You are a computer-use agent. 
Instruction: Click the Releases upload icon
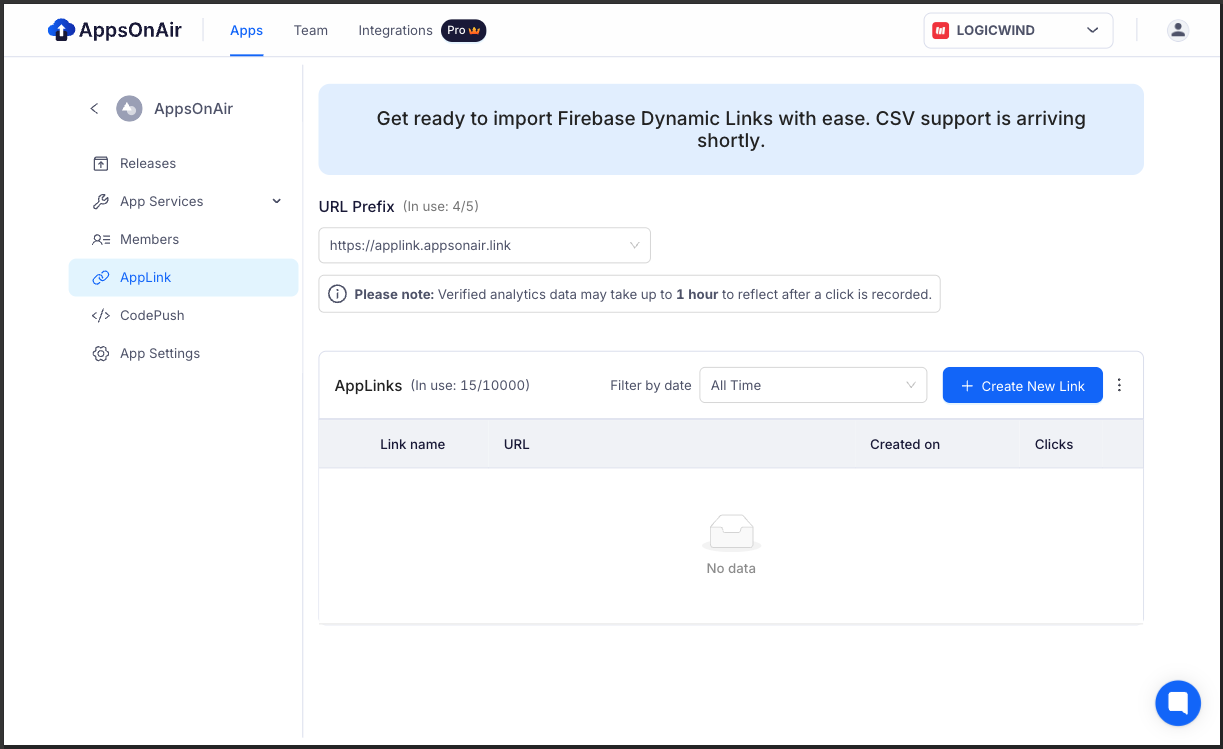click(100, 163)
